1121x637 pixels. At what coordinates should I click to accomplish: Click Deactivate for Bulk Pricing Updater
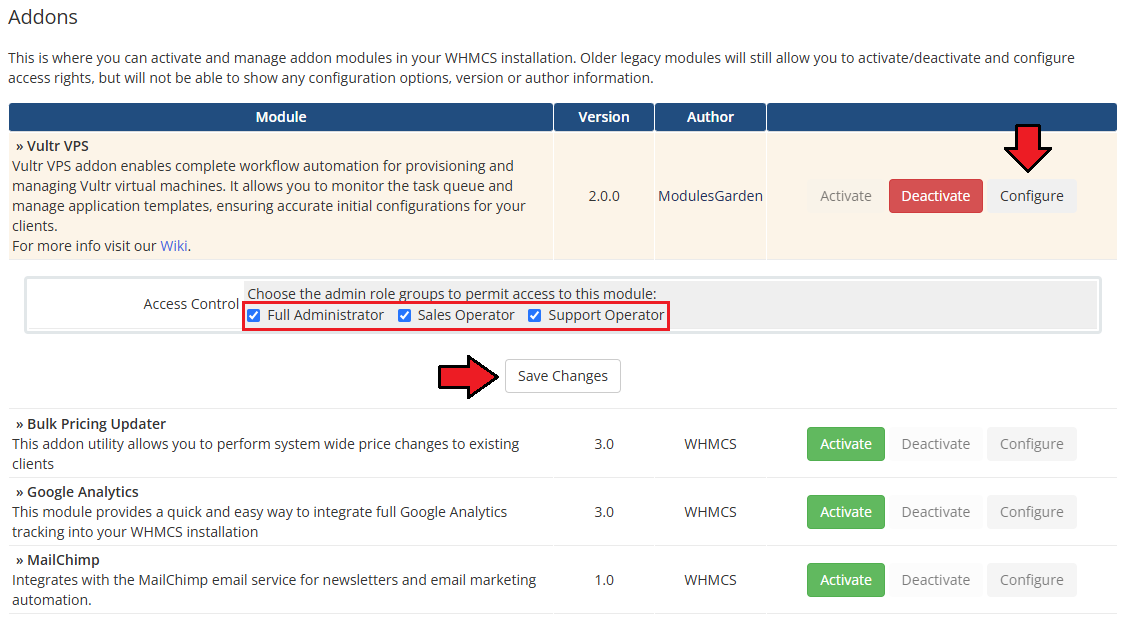click(936, 444)
